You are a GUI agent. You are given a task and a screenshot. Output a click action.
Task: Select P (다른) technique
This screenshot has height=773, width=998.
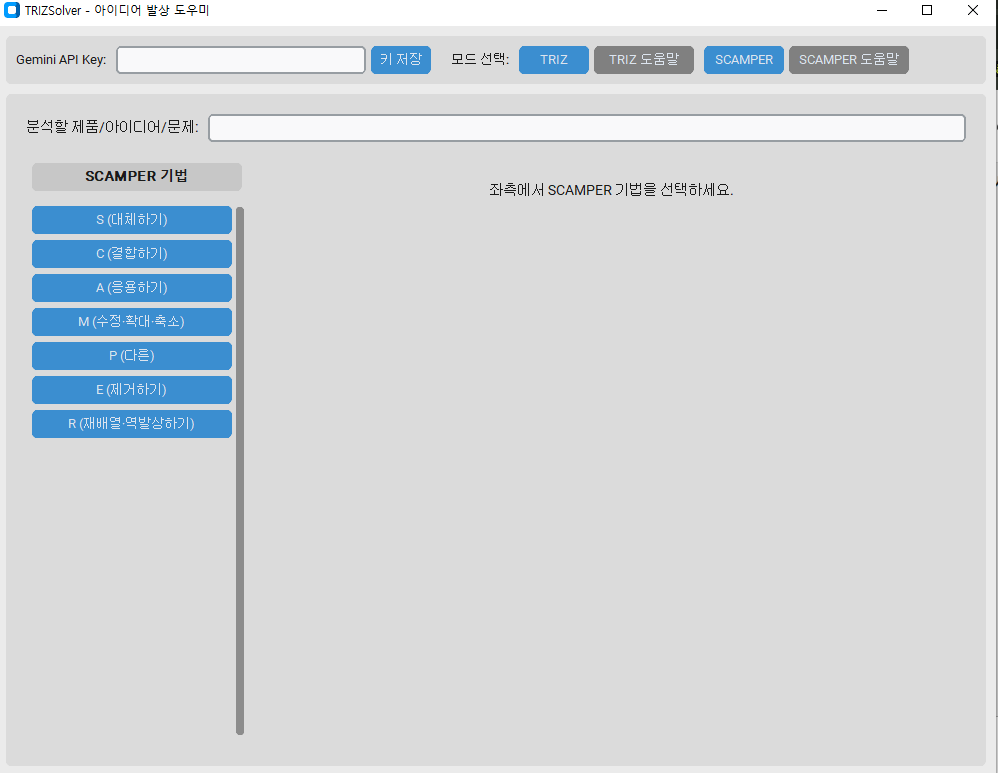click(132, 356)
